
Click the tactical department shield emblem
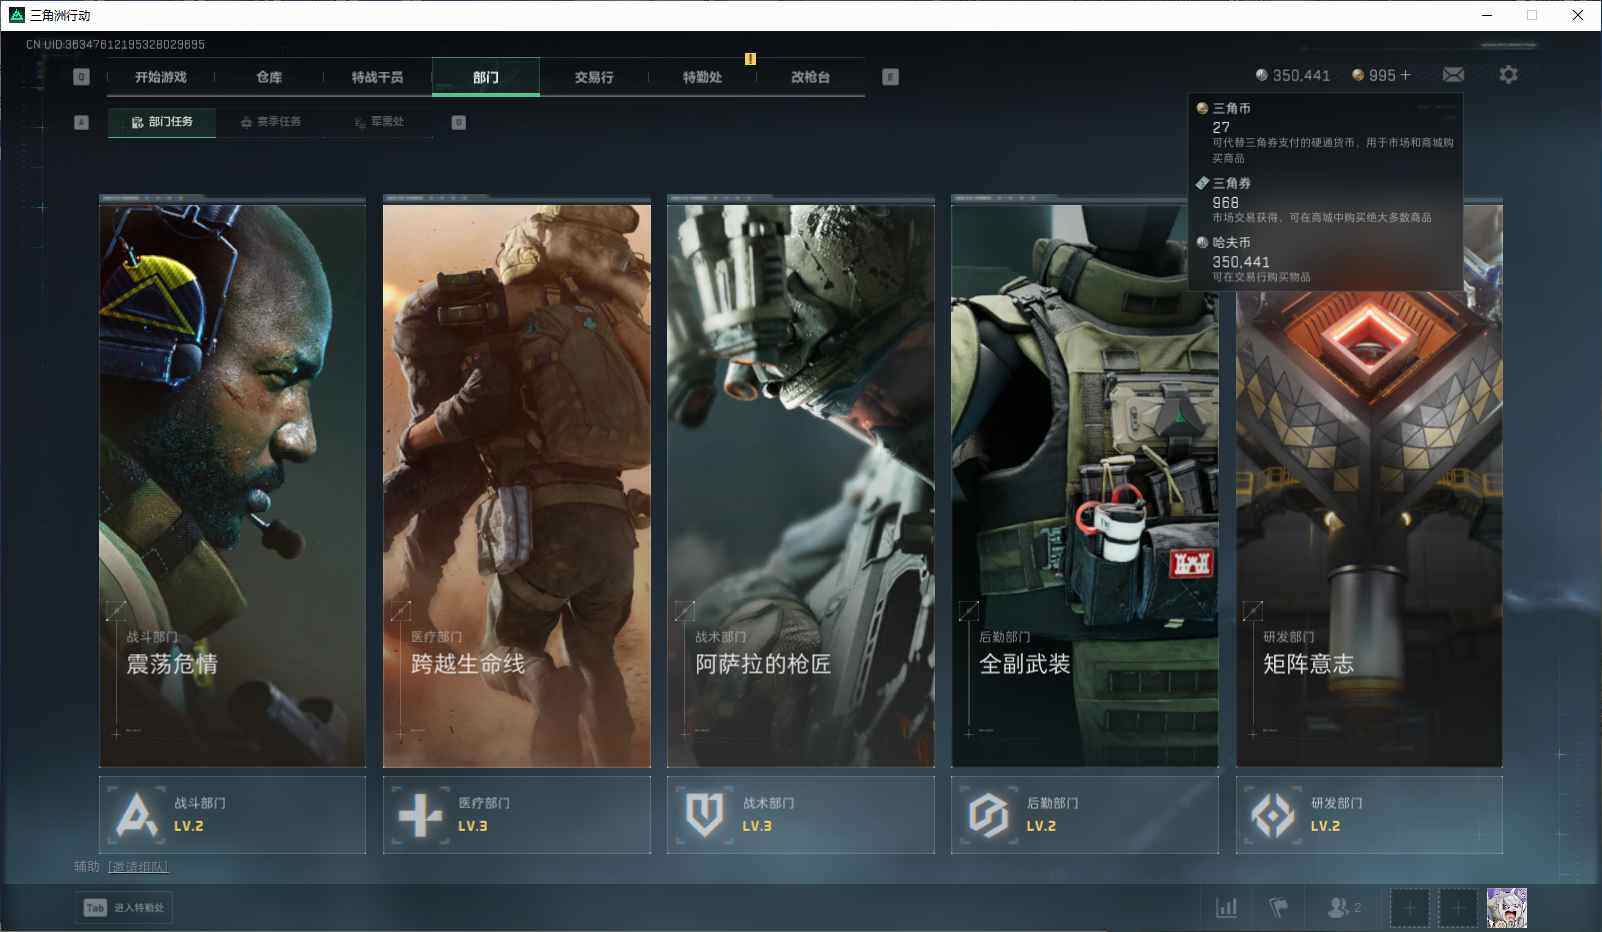(x=704, y=815)
